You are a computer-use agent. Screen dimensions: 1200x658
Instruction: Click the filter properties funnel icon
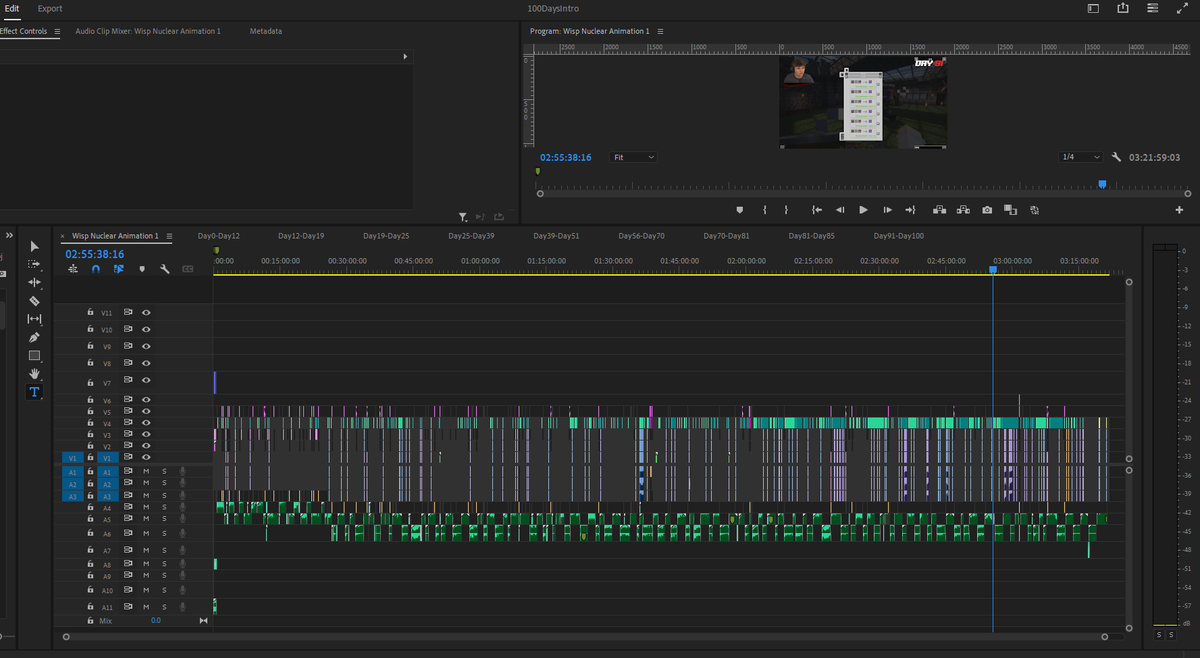[x=462, y=217]
